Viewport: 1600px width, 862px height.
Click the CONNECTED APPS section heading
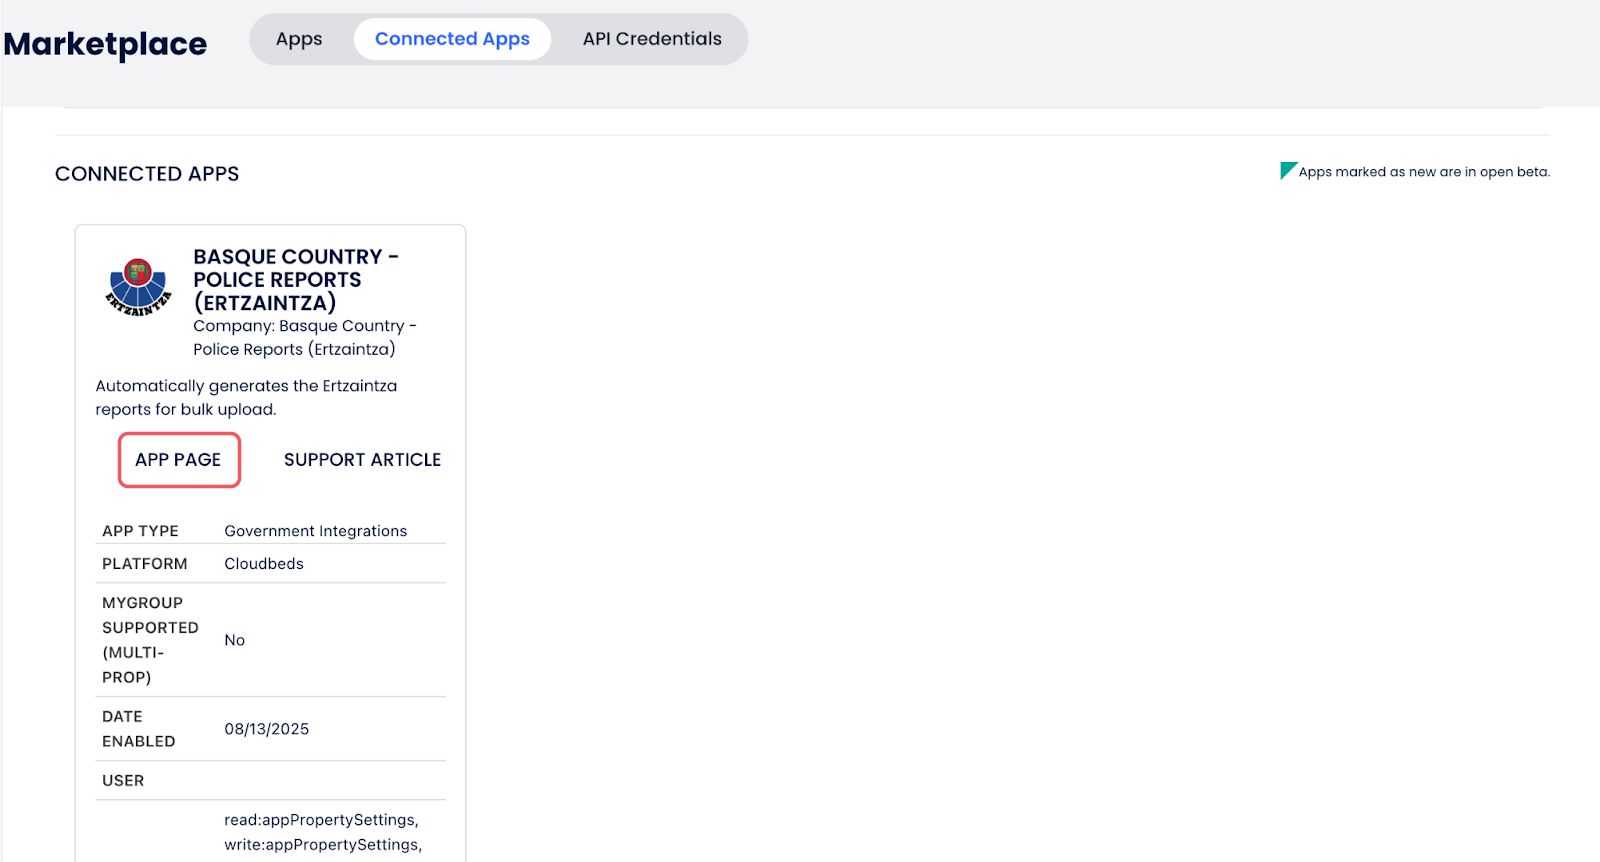pos(147,174)
